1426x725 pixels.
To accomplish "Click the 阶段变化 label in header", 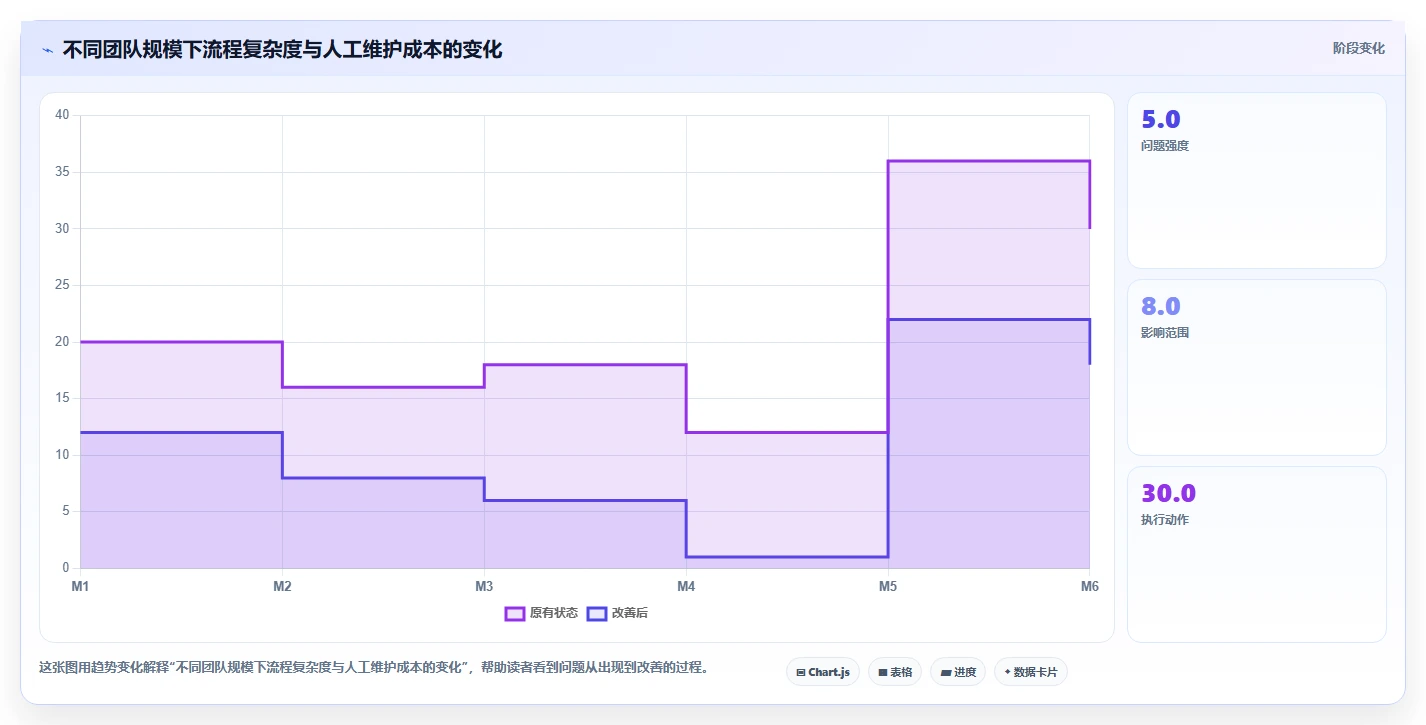I will [1359, 48].
